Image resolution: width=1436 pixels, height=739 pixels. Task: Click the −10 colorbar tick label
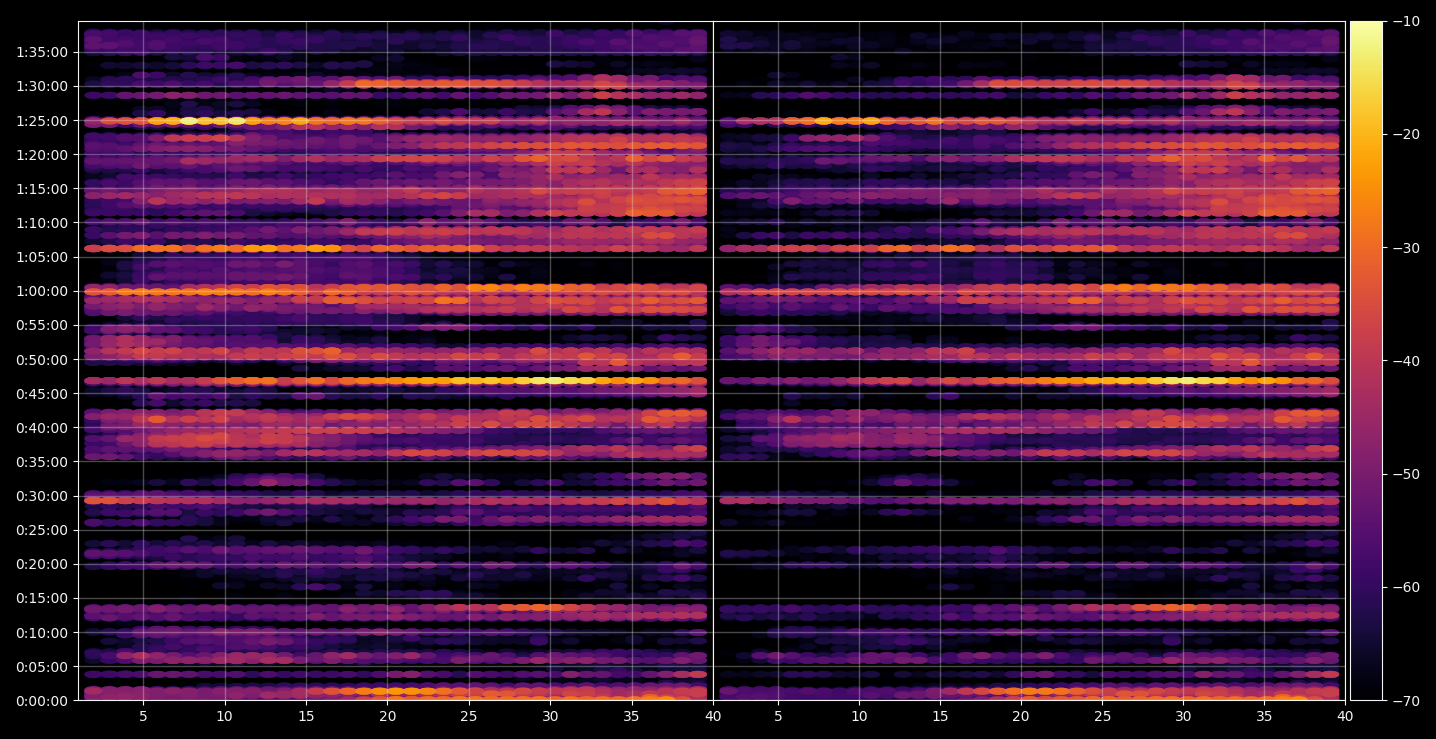1405,21
